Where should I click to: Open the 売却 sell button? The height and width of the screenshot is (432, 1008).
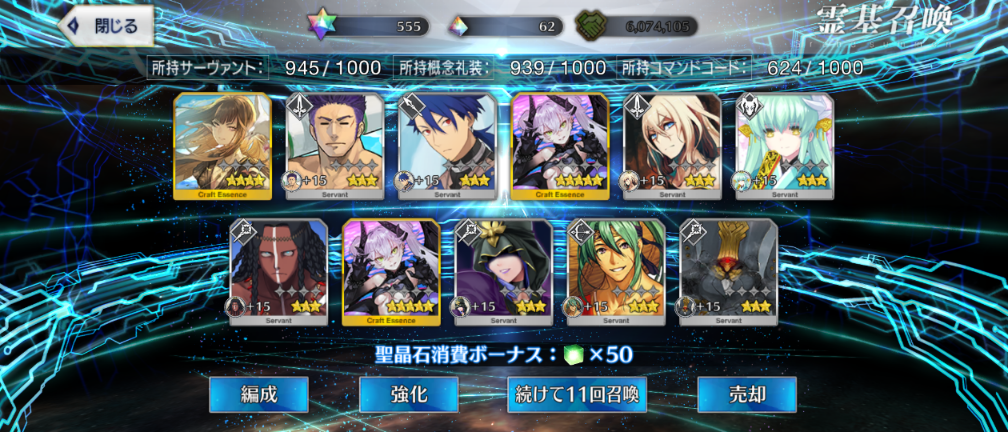click(747, 395)
